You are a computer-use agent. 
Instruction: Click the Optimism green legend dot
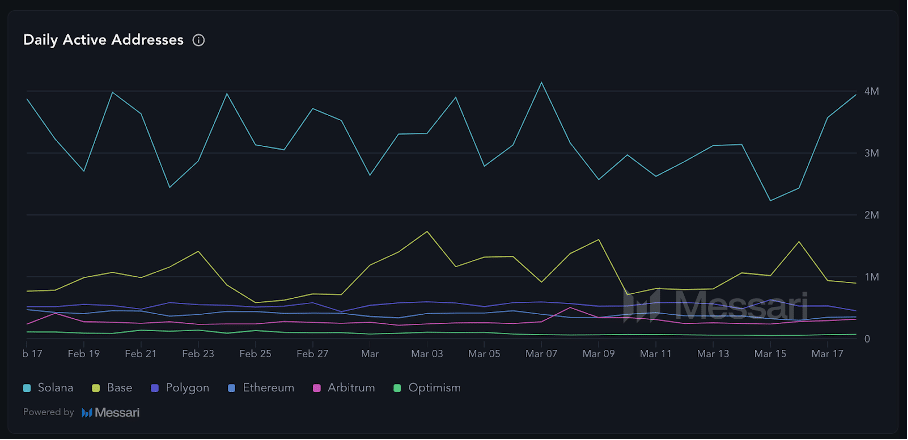point(400,387)
